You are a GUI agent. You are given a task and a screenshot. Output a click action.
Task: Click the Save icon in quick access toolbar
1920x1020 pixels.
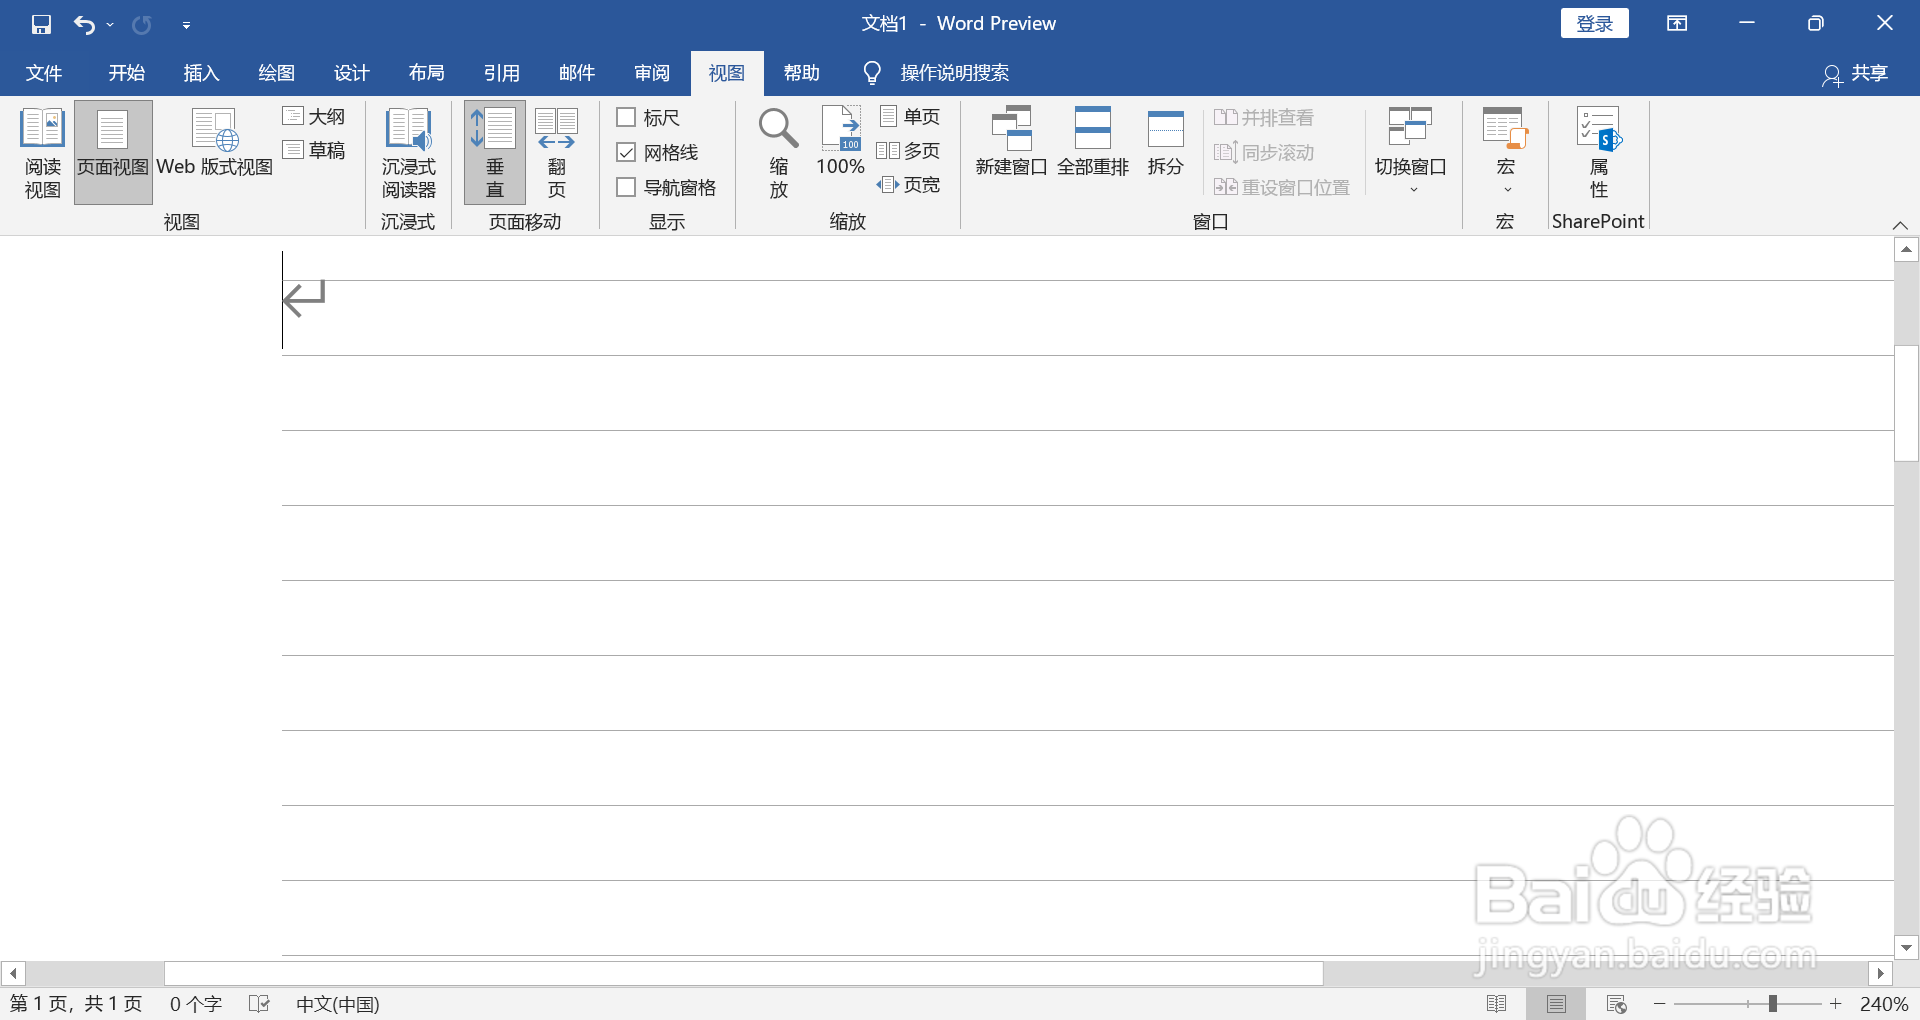tap(41, 24)
